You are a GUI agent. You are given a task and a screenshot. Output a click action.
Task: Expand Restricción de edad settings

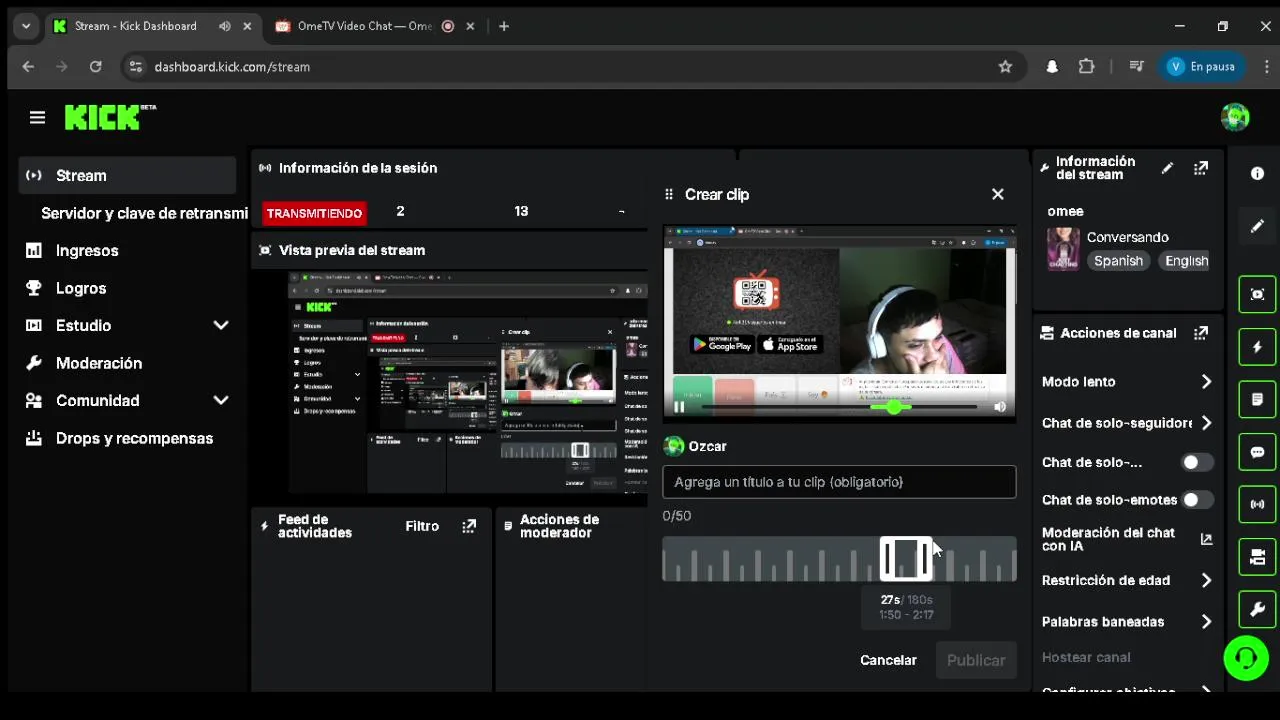point(1206,580)
